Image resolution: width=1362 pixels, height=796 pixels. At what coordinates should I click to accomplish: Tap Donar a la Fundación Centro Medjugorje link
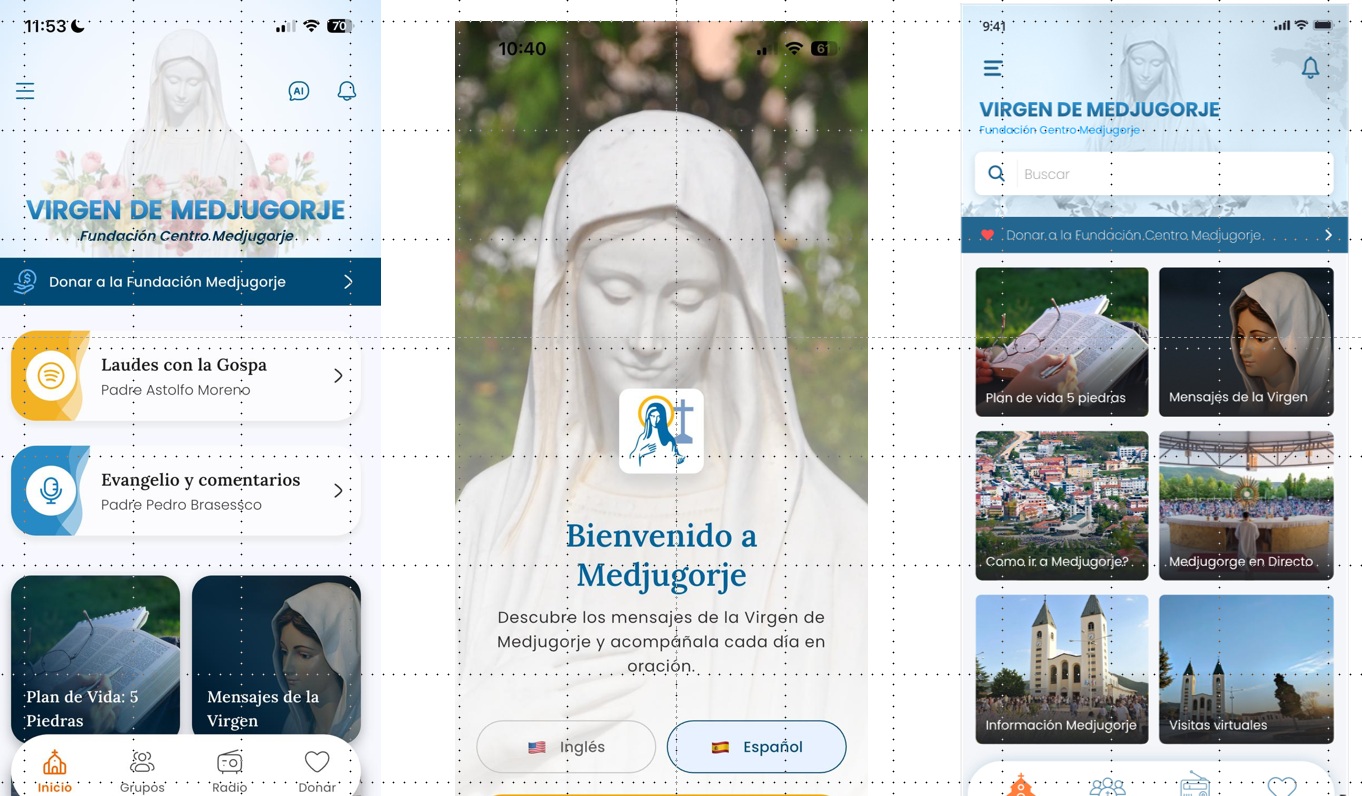coord(1134,235)
